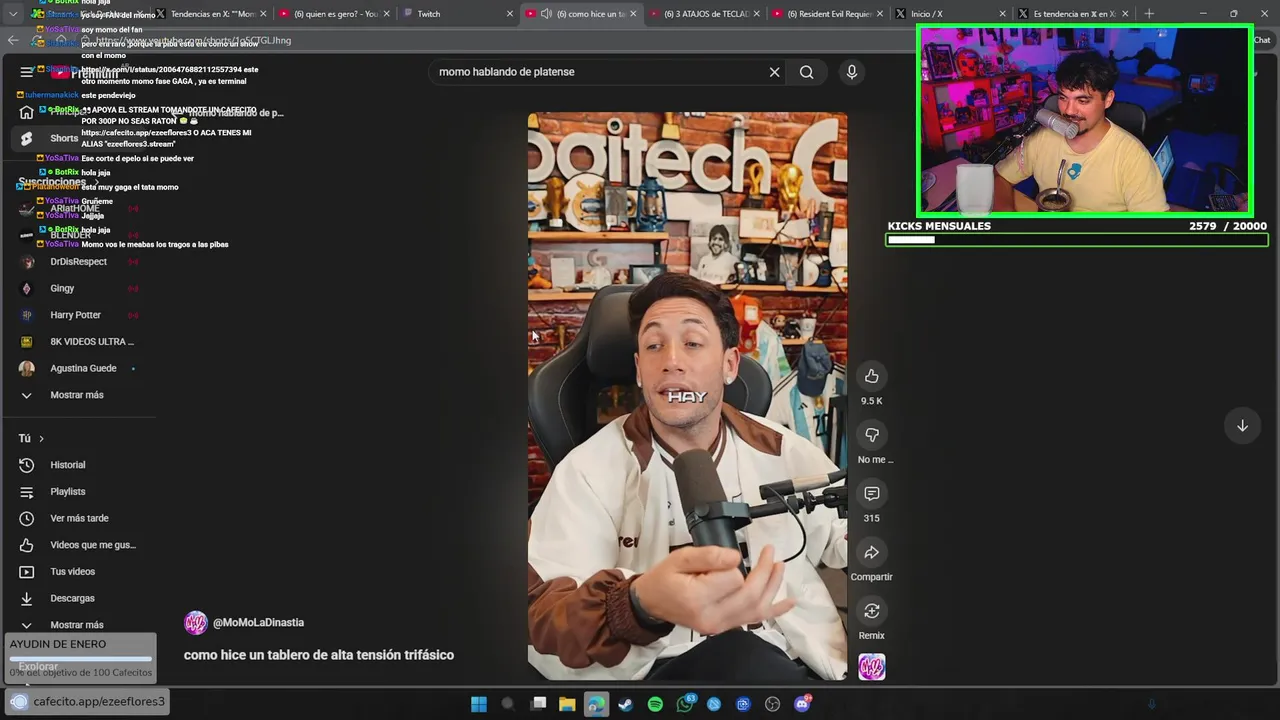Open OBS Studio from the taskbar
Screen dimensions: 1280x720
[772, 704]
